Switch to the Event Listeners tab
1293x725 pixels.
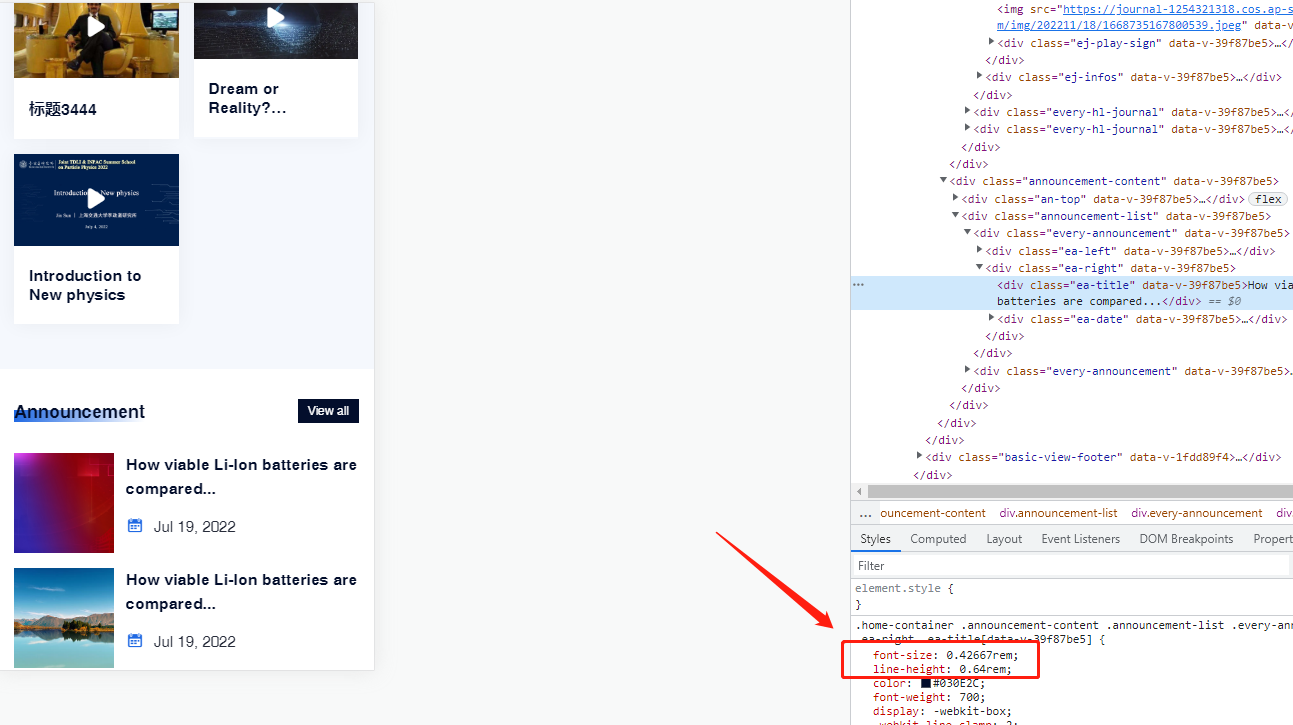[x=1081, y=539]
